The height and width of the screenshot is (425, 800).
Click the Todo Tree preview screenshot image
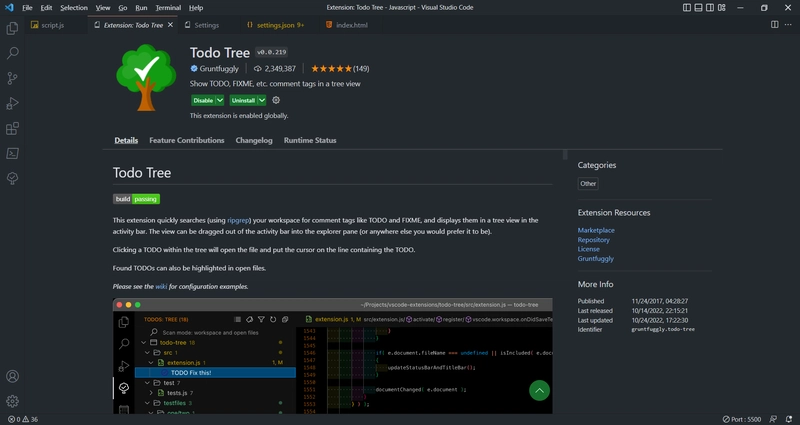[332, 356]
